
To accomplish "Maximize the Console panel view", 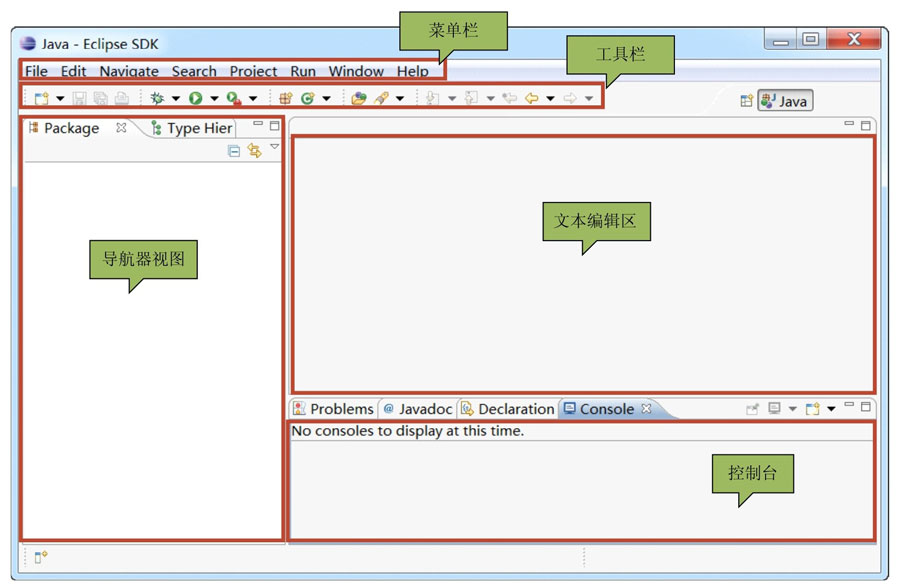I will pyautogui.click(x=866, y=407).
